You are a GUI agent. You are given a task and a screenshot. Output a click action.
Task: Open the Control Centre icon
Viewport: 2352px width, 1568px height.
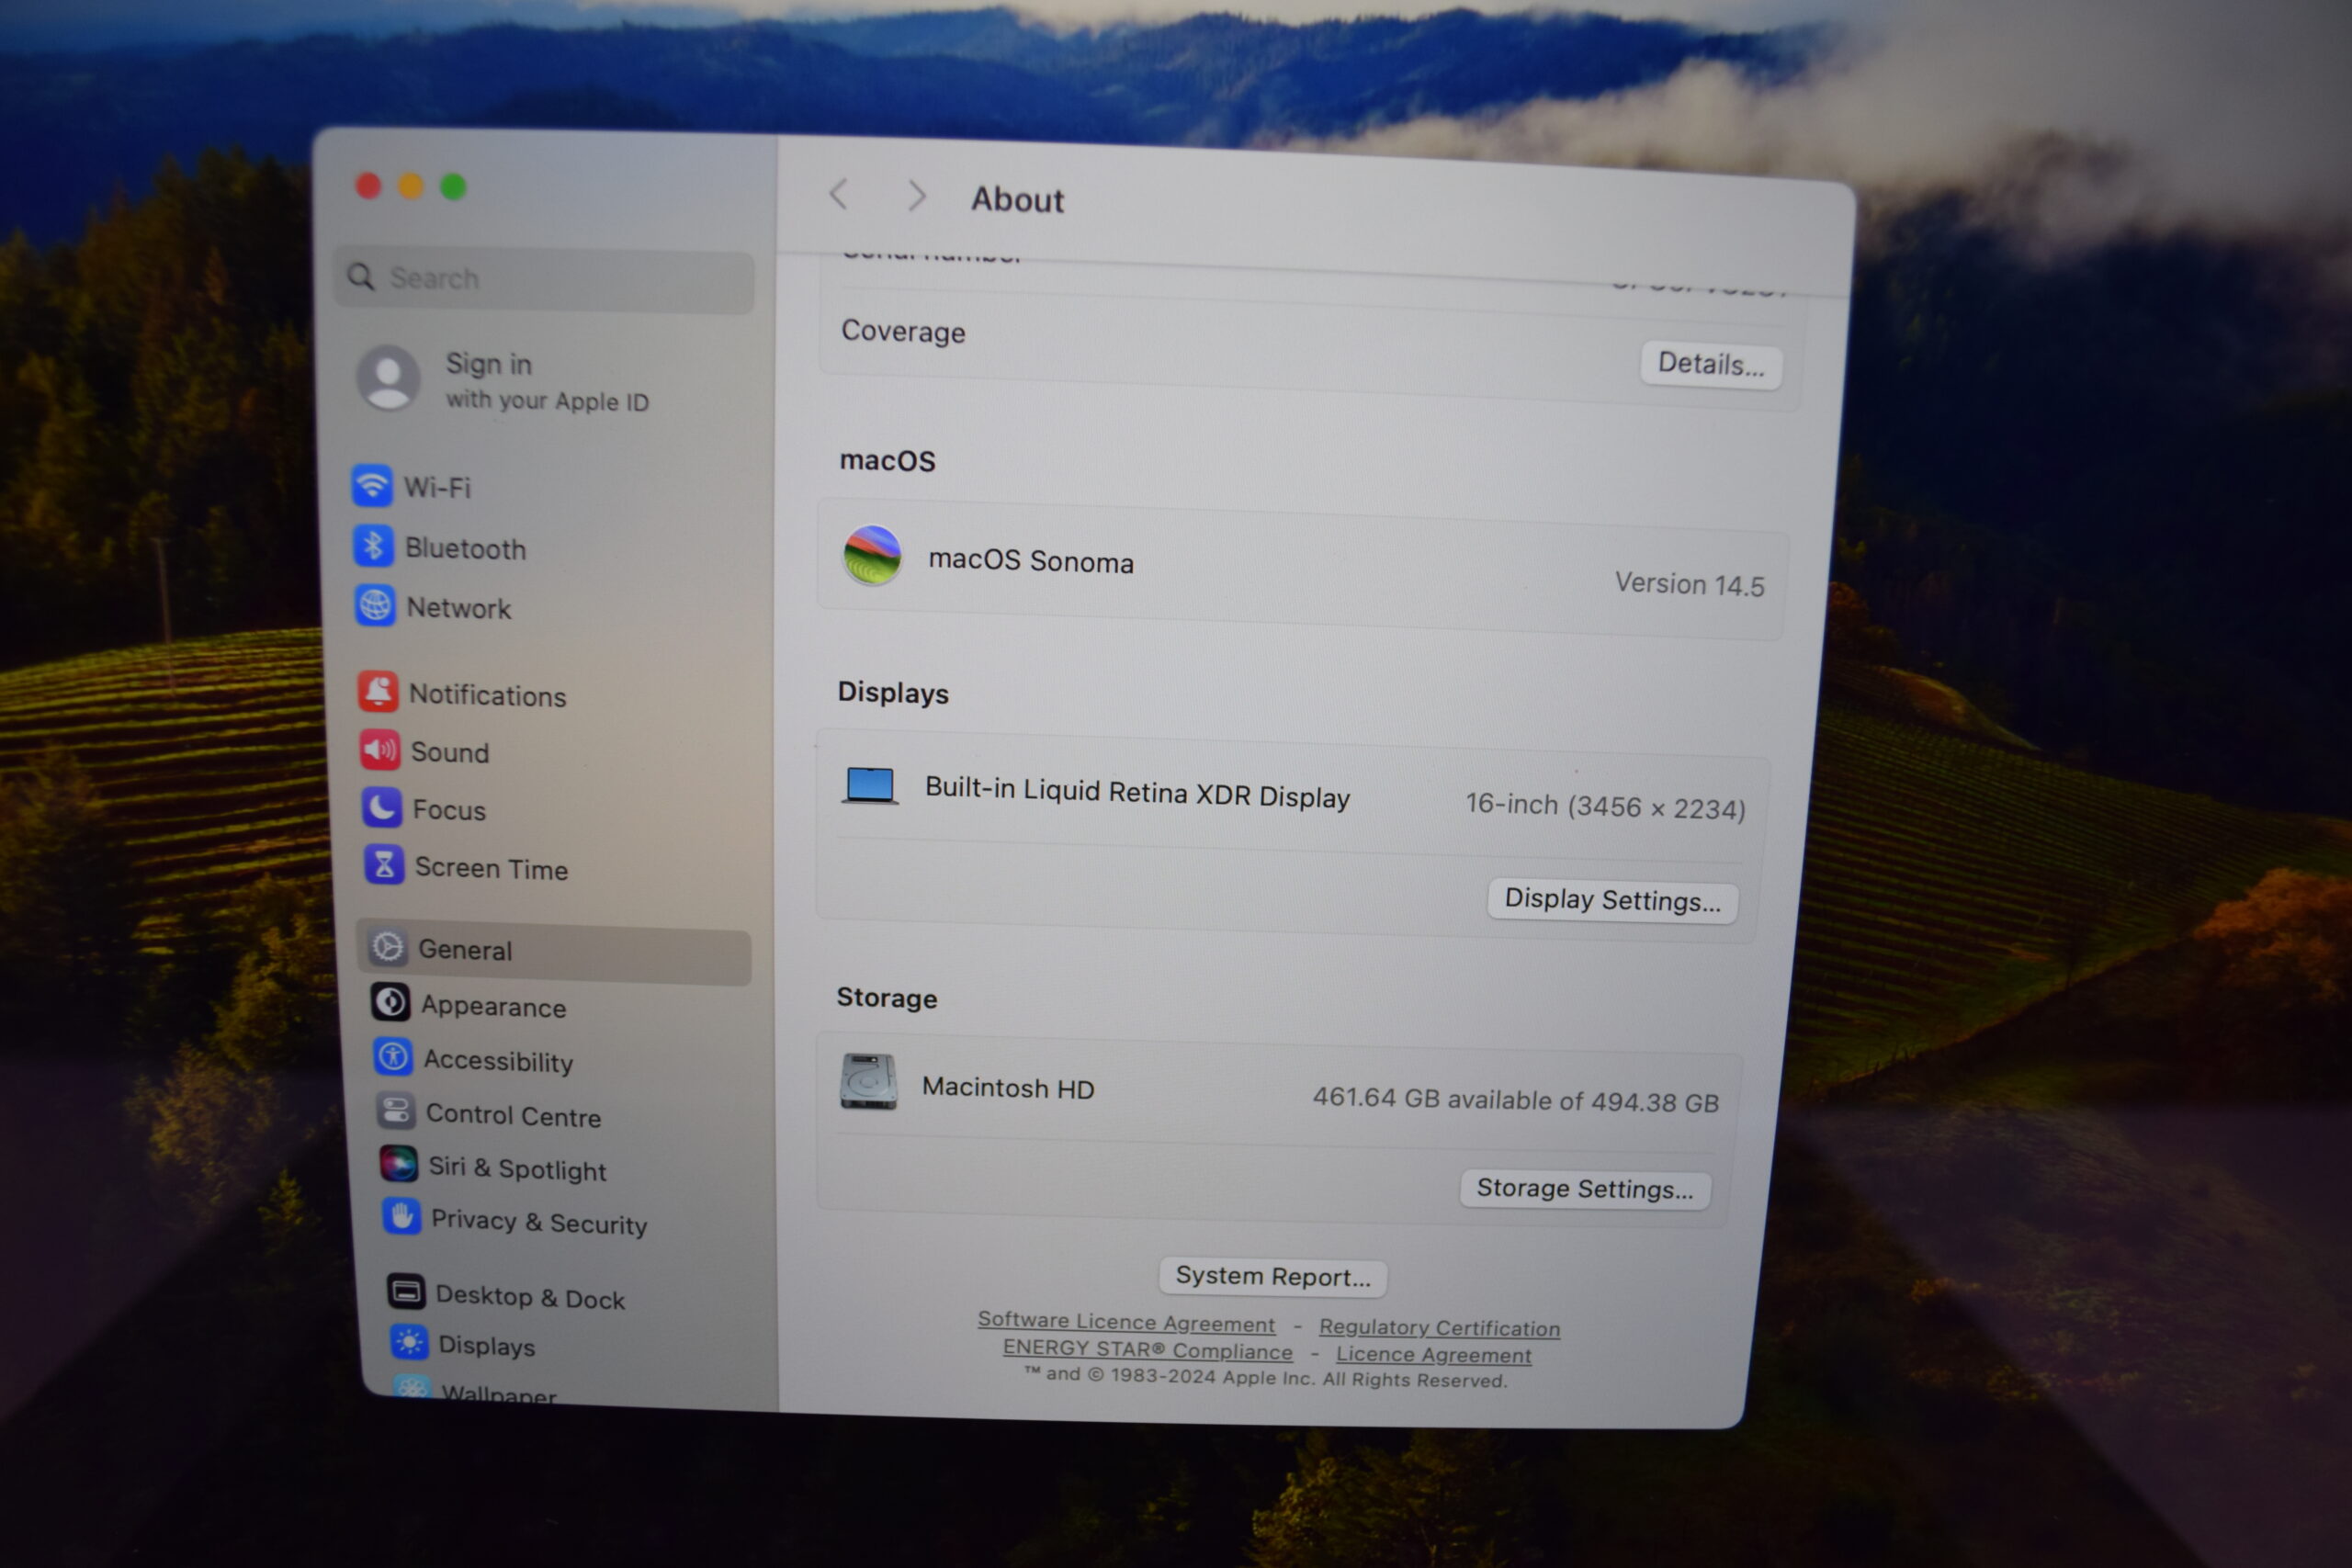pos(396,1111)
